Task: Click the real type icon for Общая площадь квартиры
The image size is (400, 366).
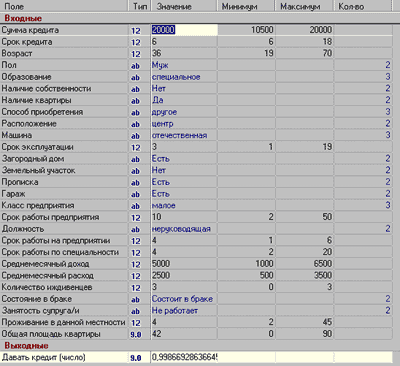Action: (x=136, y=334)
